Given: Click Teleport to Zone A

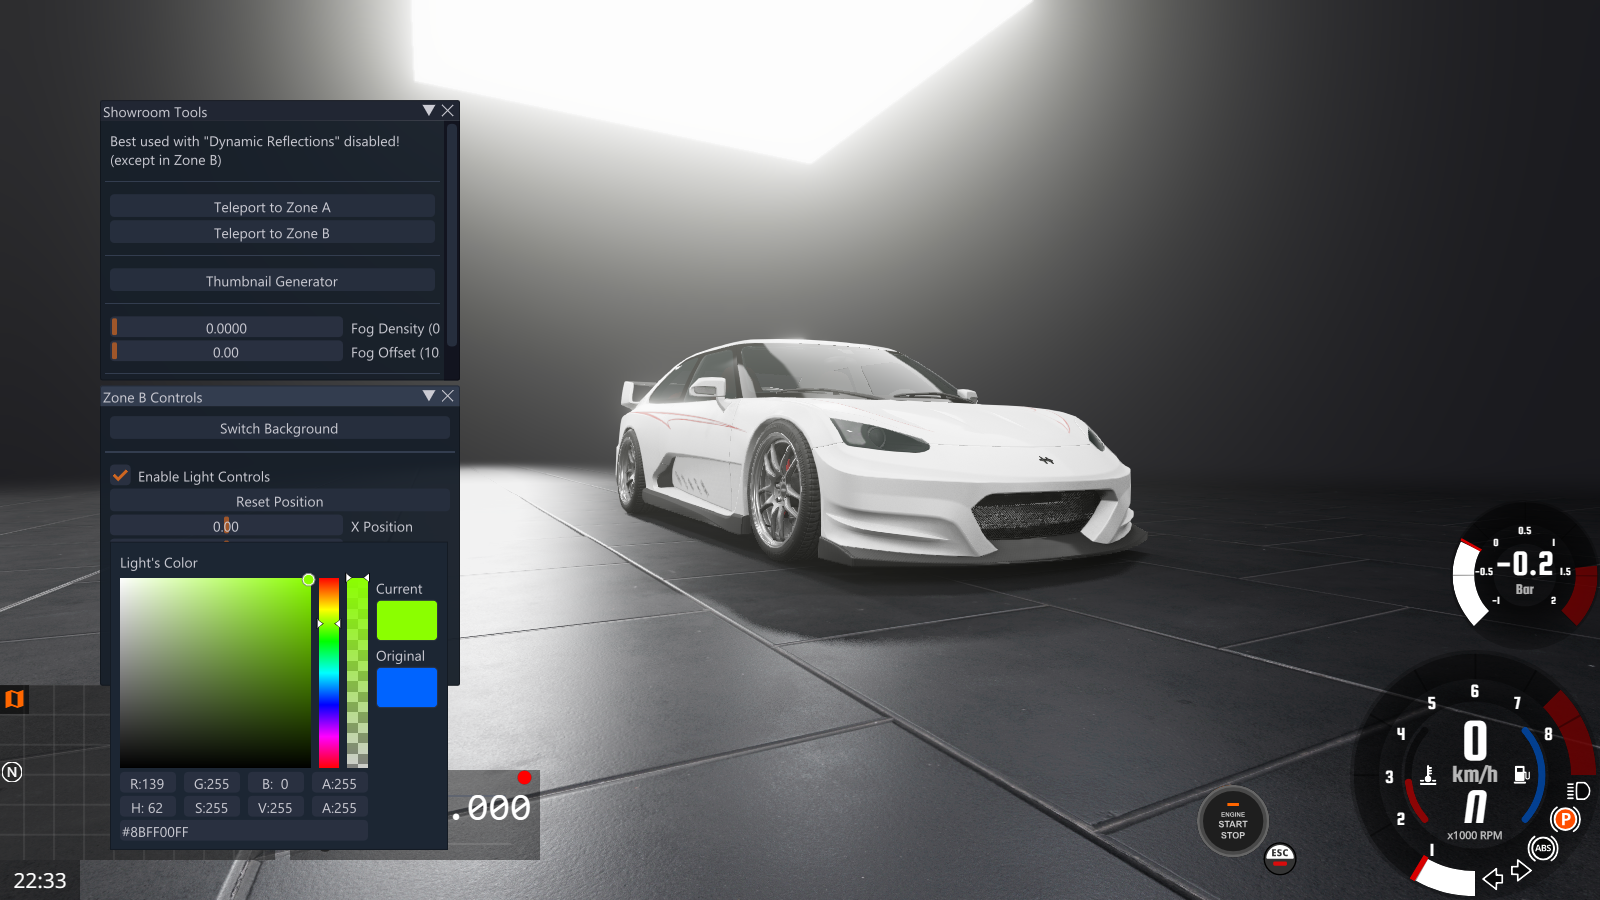Looking at the screenshot, I should [272, 207].
